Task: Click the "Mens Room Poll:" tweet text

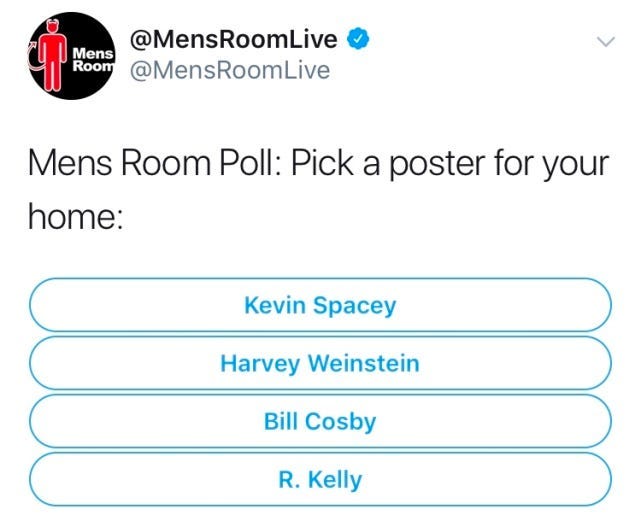Action: point(152,161)
